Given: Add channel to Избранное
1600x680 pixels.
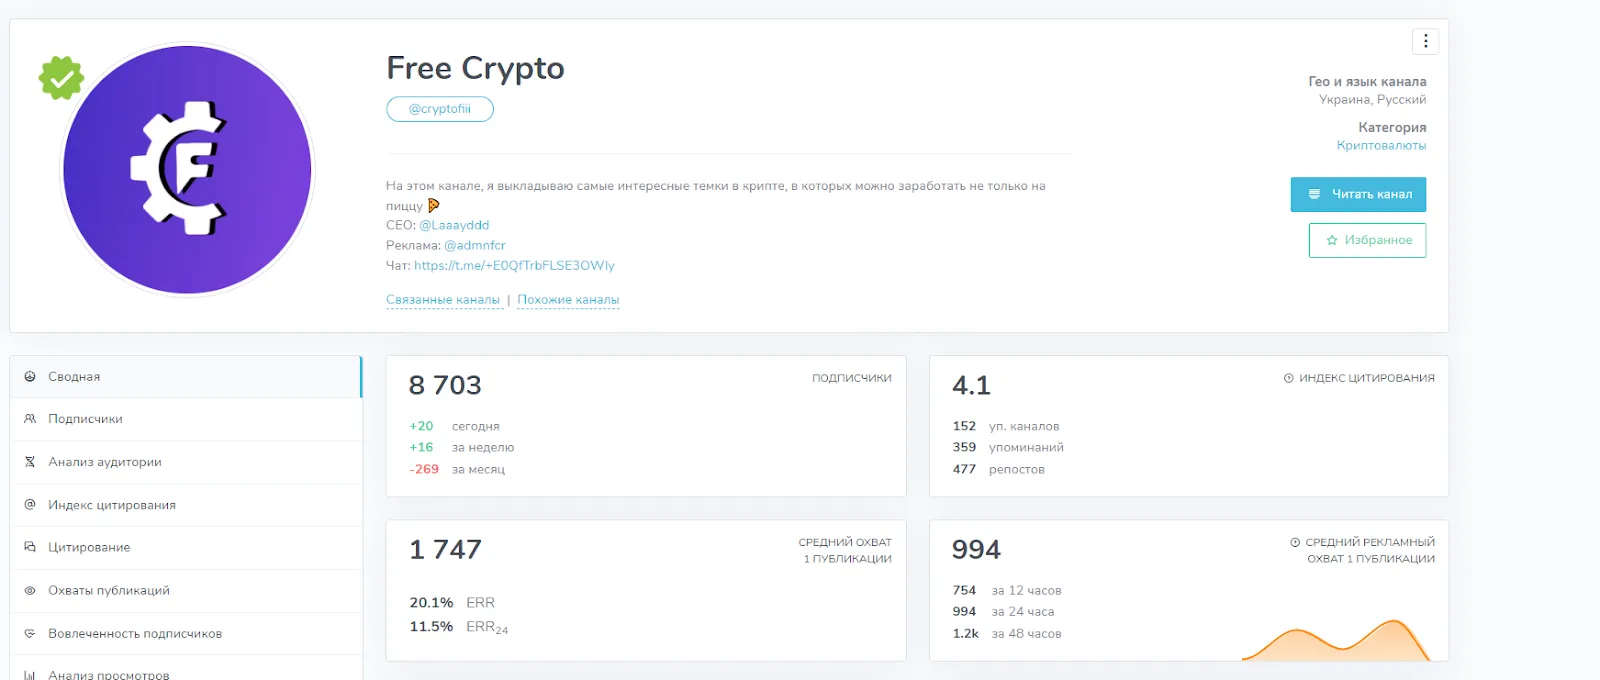Looking at the screenshot, I should tap(1367, 240).
